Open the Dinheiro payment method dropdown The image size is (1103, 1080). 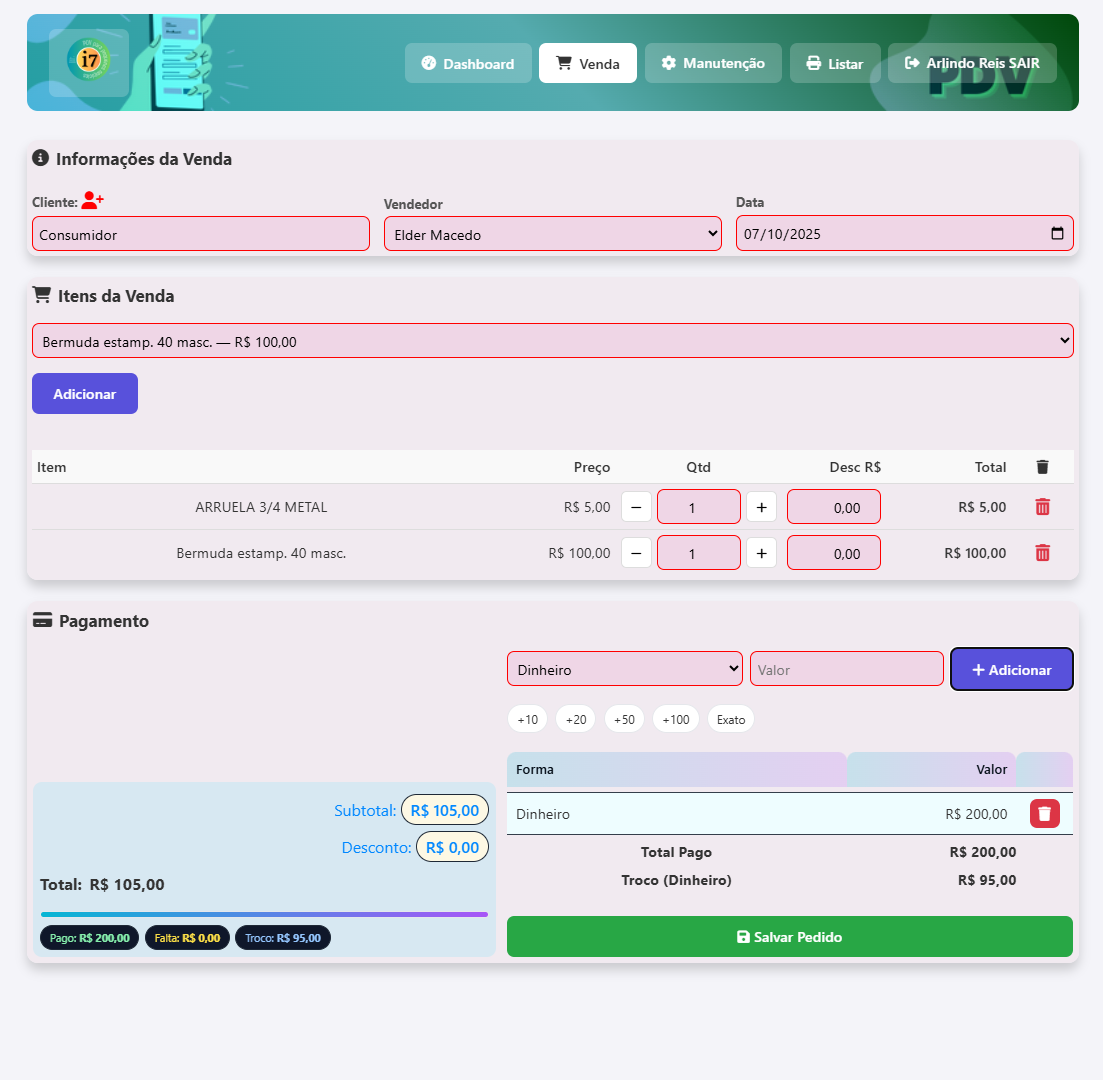(624, 669)
